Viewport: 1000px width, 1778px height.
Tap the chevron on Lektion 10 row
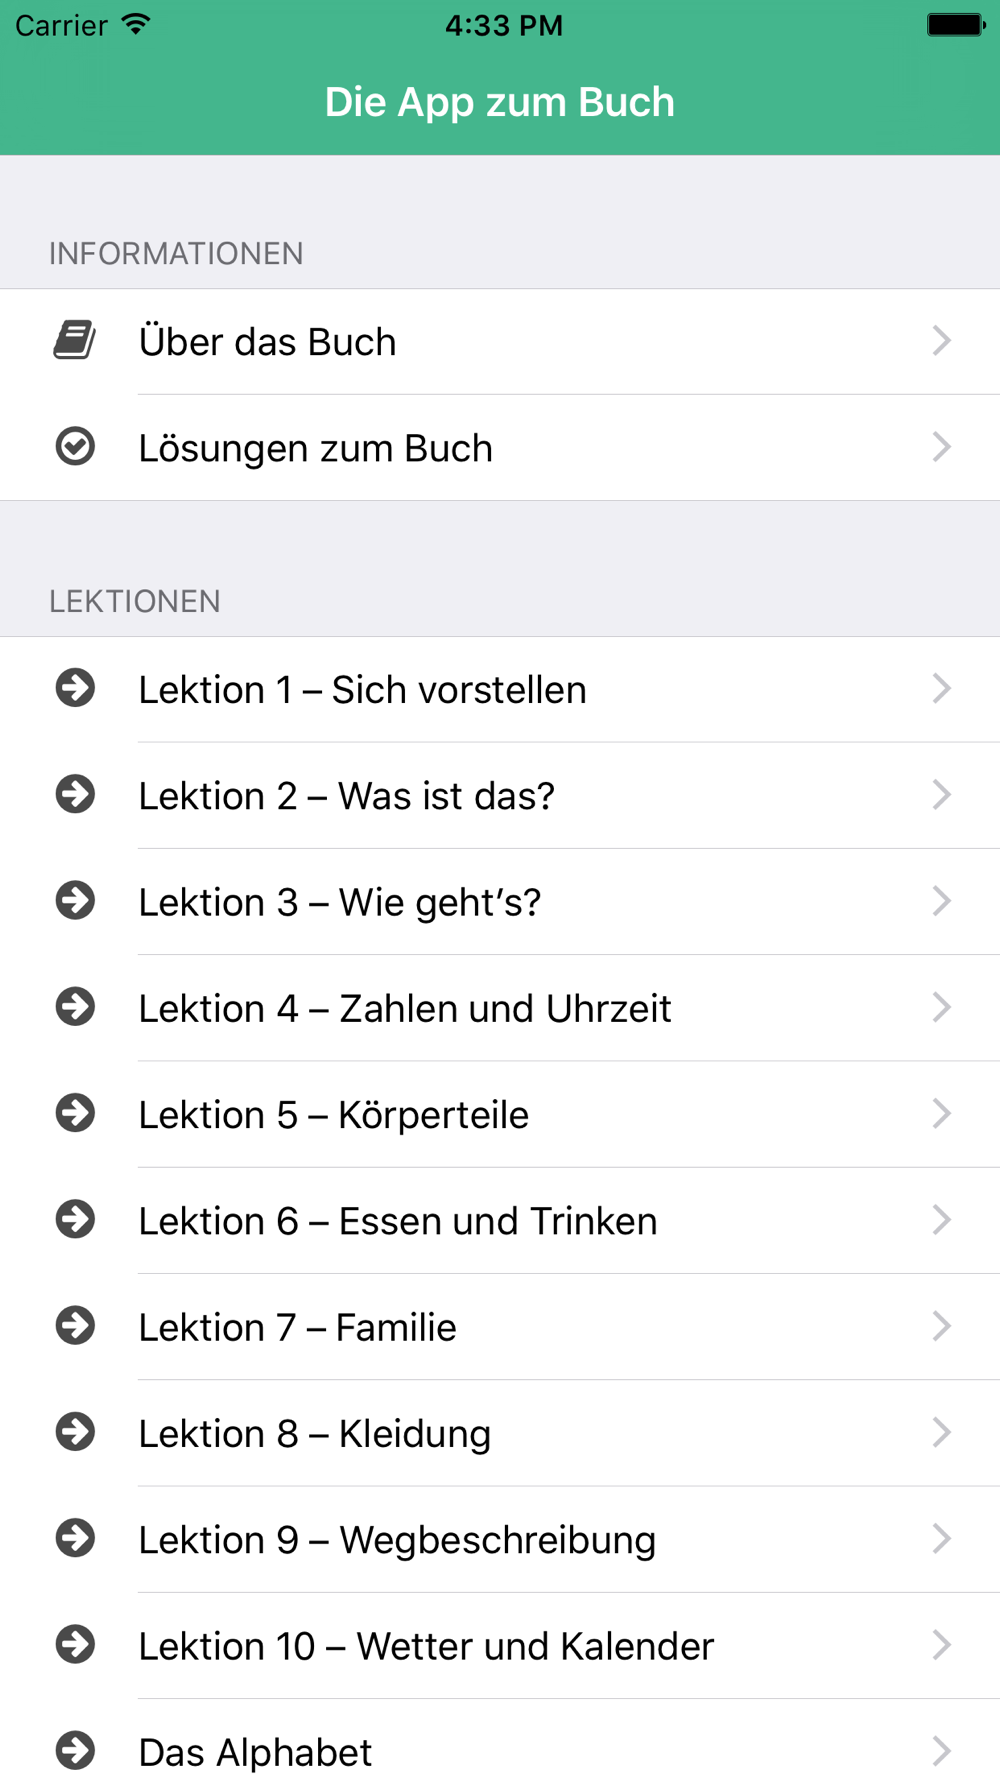click(x=941, y=1645)
